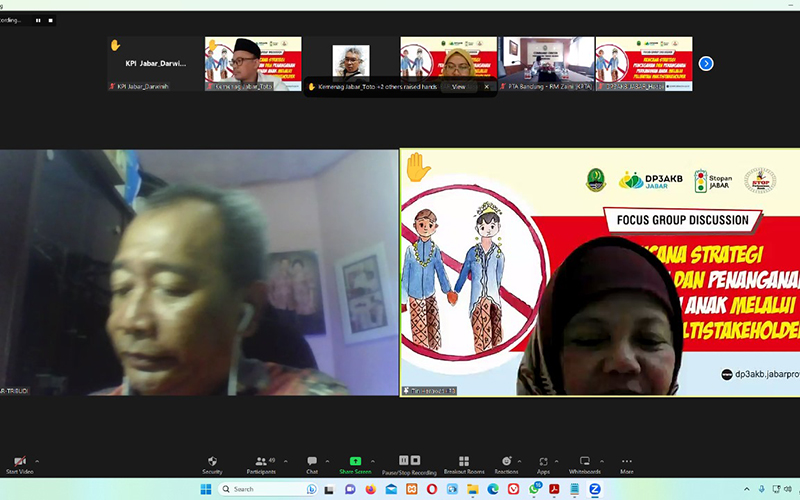800x500 pixels.
Task: Dismiss the raised hands notification
Action: click(x=487, y=87)
